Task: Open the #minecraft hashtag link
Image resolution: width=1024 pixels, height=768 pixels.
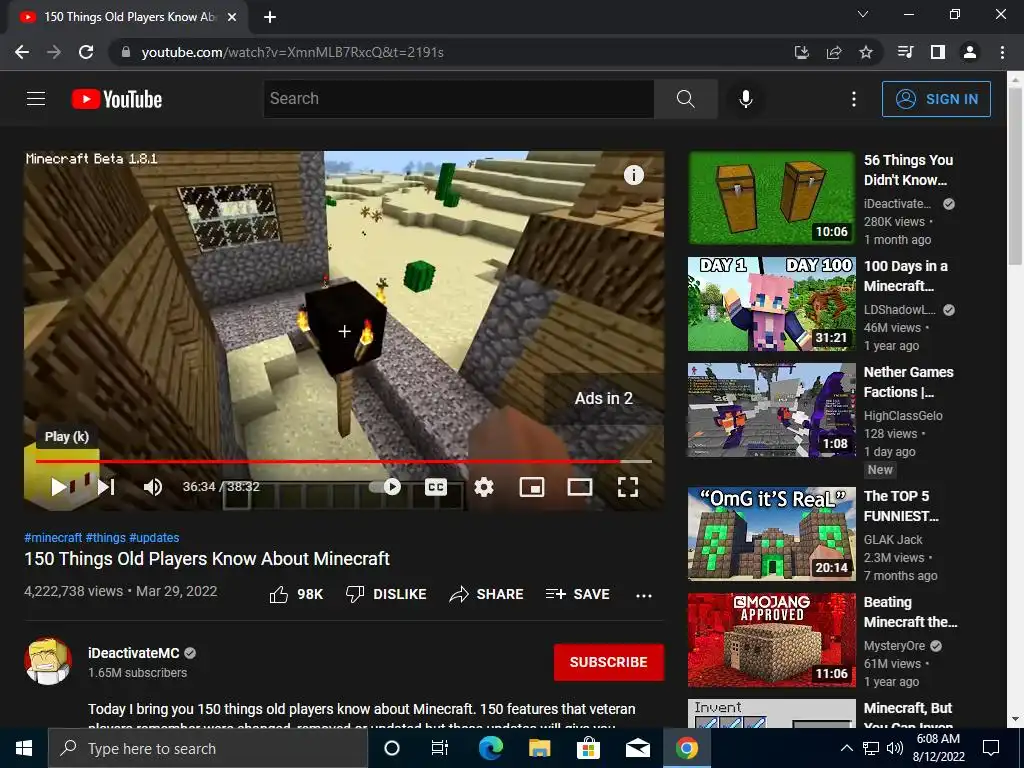Action: coord(53,537)
